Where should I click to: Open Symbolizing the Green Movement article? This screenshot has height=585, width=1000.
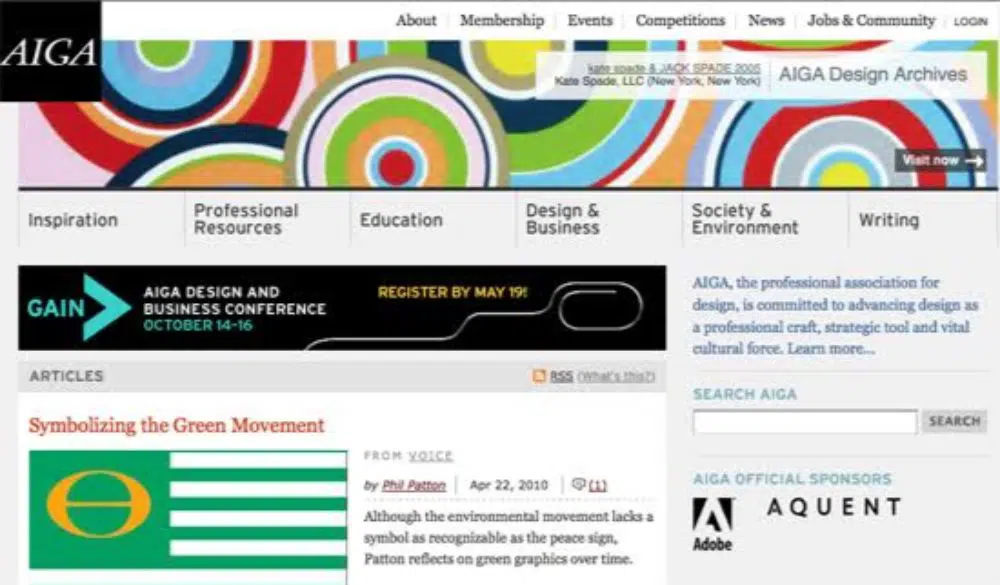coord(177,425)
